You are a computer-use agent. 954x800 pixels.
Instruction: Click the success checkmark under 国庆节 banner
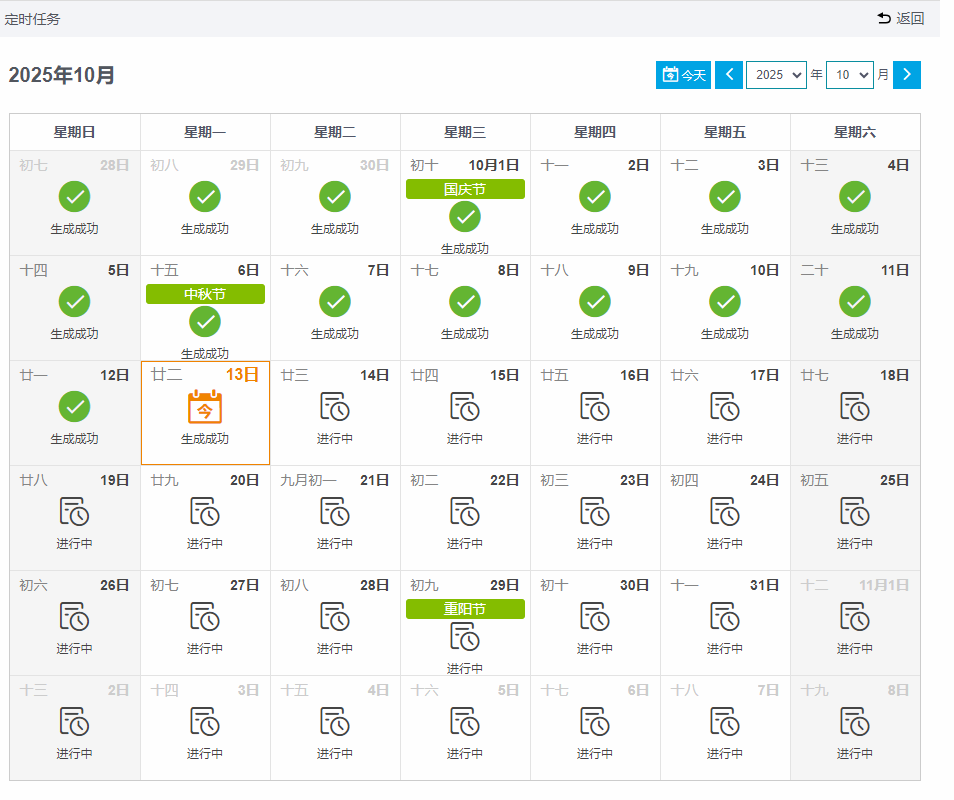pos(465,216)
